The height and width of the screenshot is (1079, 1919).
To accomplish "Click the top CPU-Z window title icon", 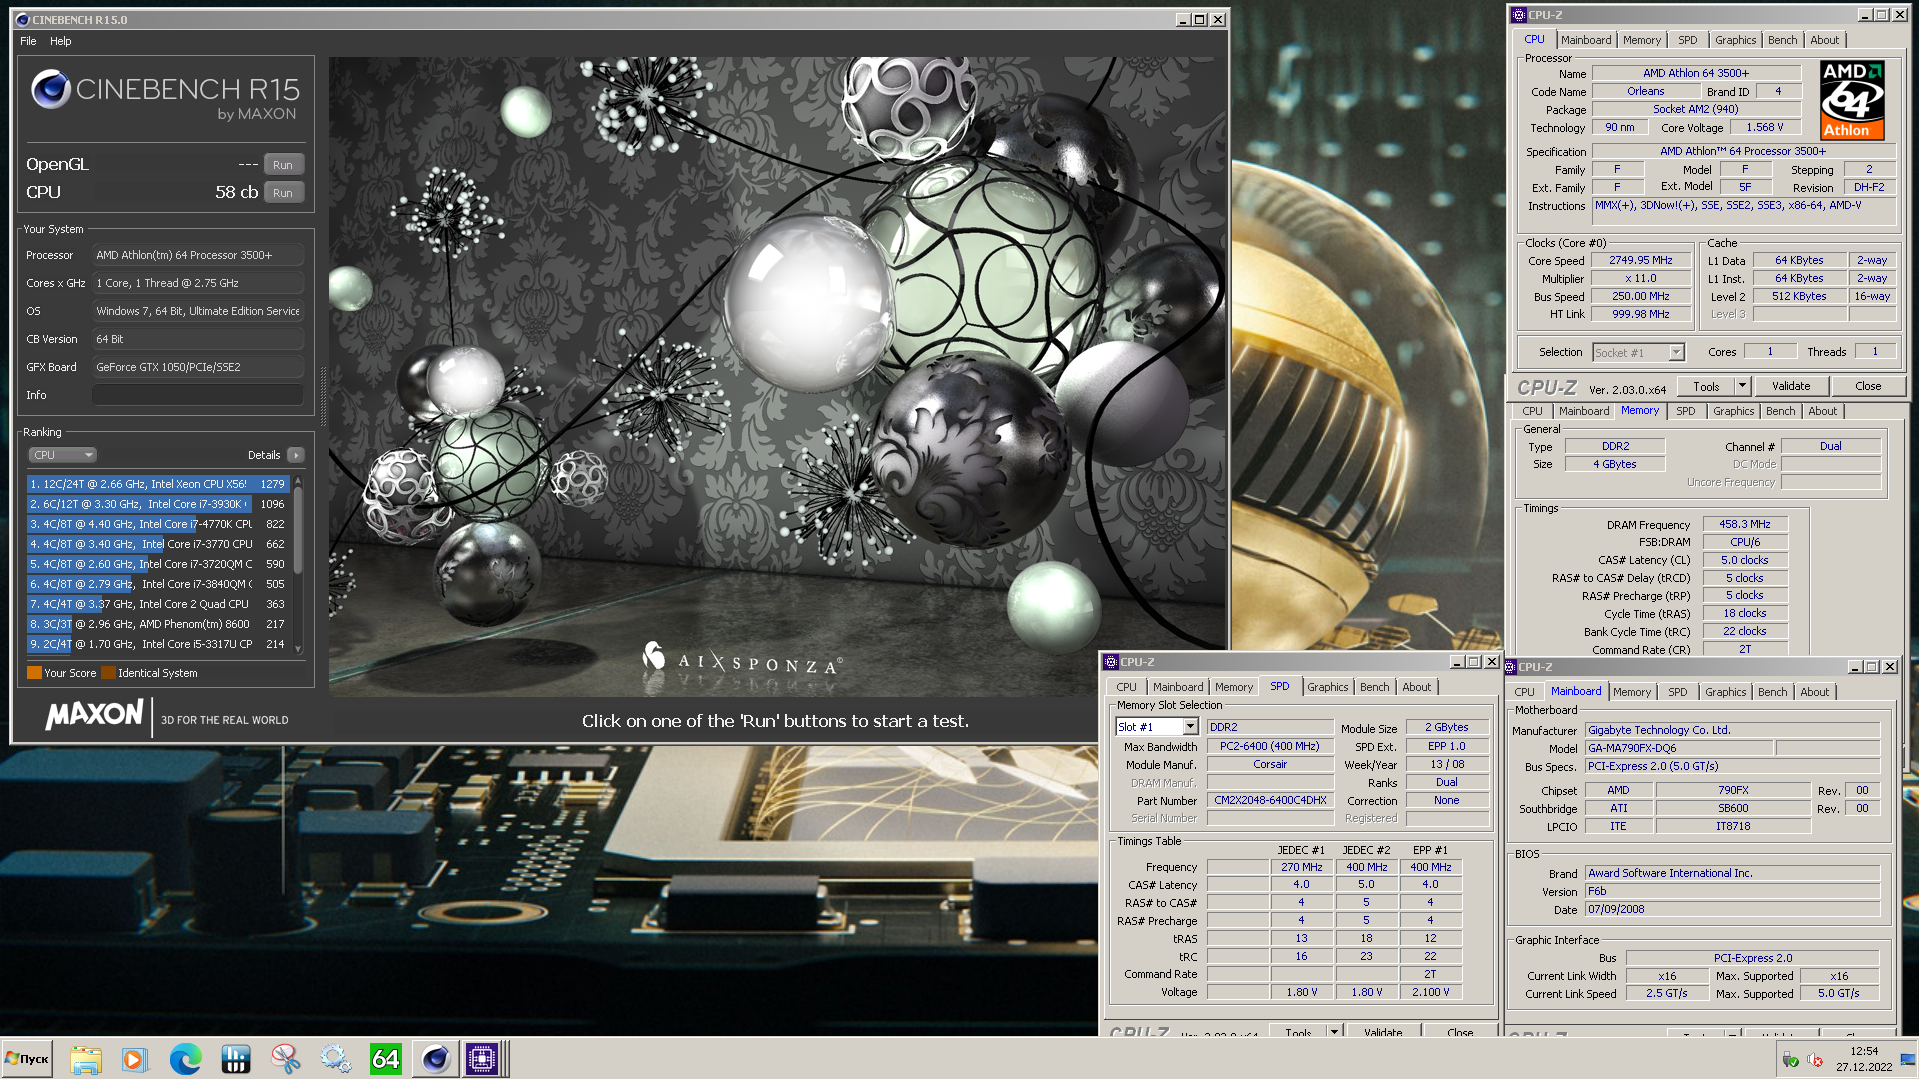I will click(x=1519, y=15).
